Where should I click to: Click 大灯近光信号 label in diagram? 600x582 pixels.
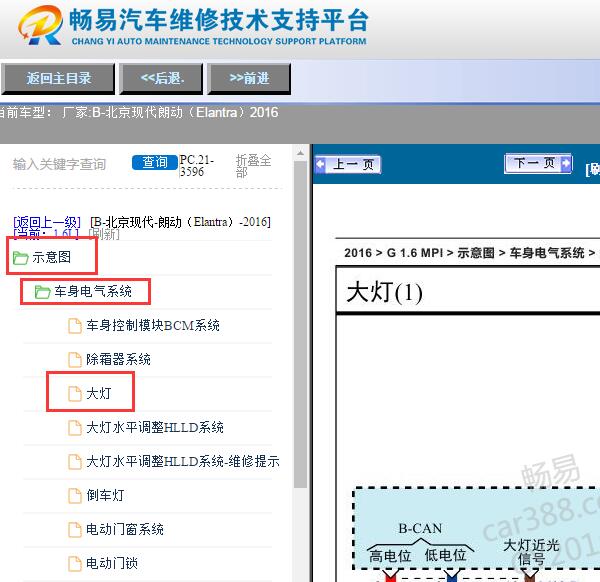click(x=531, y=552)
